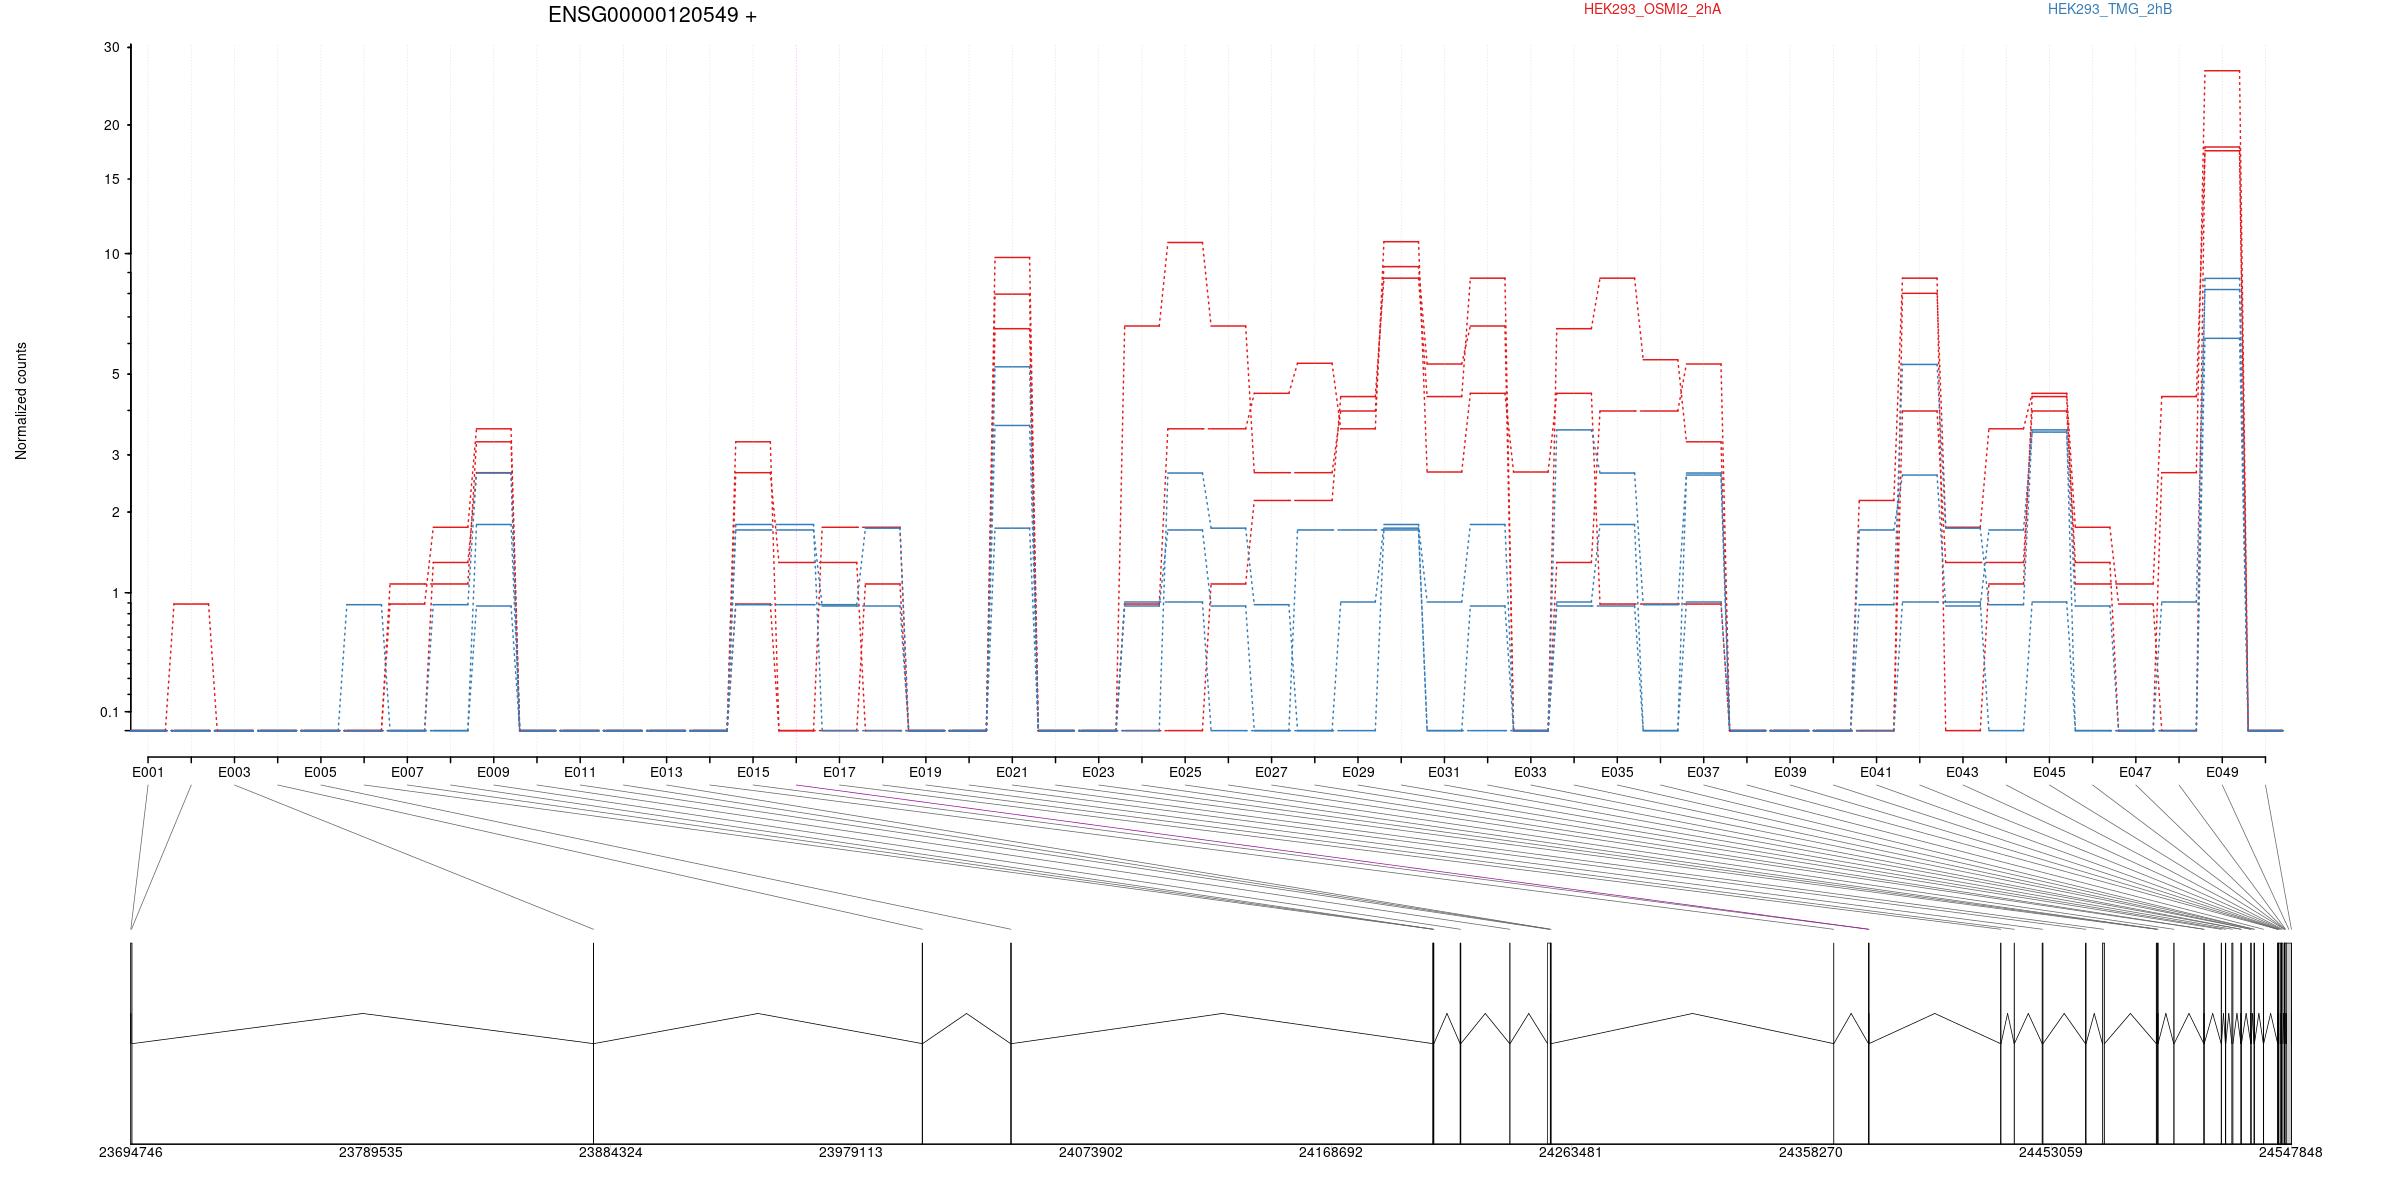
Task: Select the HEK293_TMG_2hB legend label
Action: coord(2110,9)
